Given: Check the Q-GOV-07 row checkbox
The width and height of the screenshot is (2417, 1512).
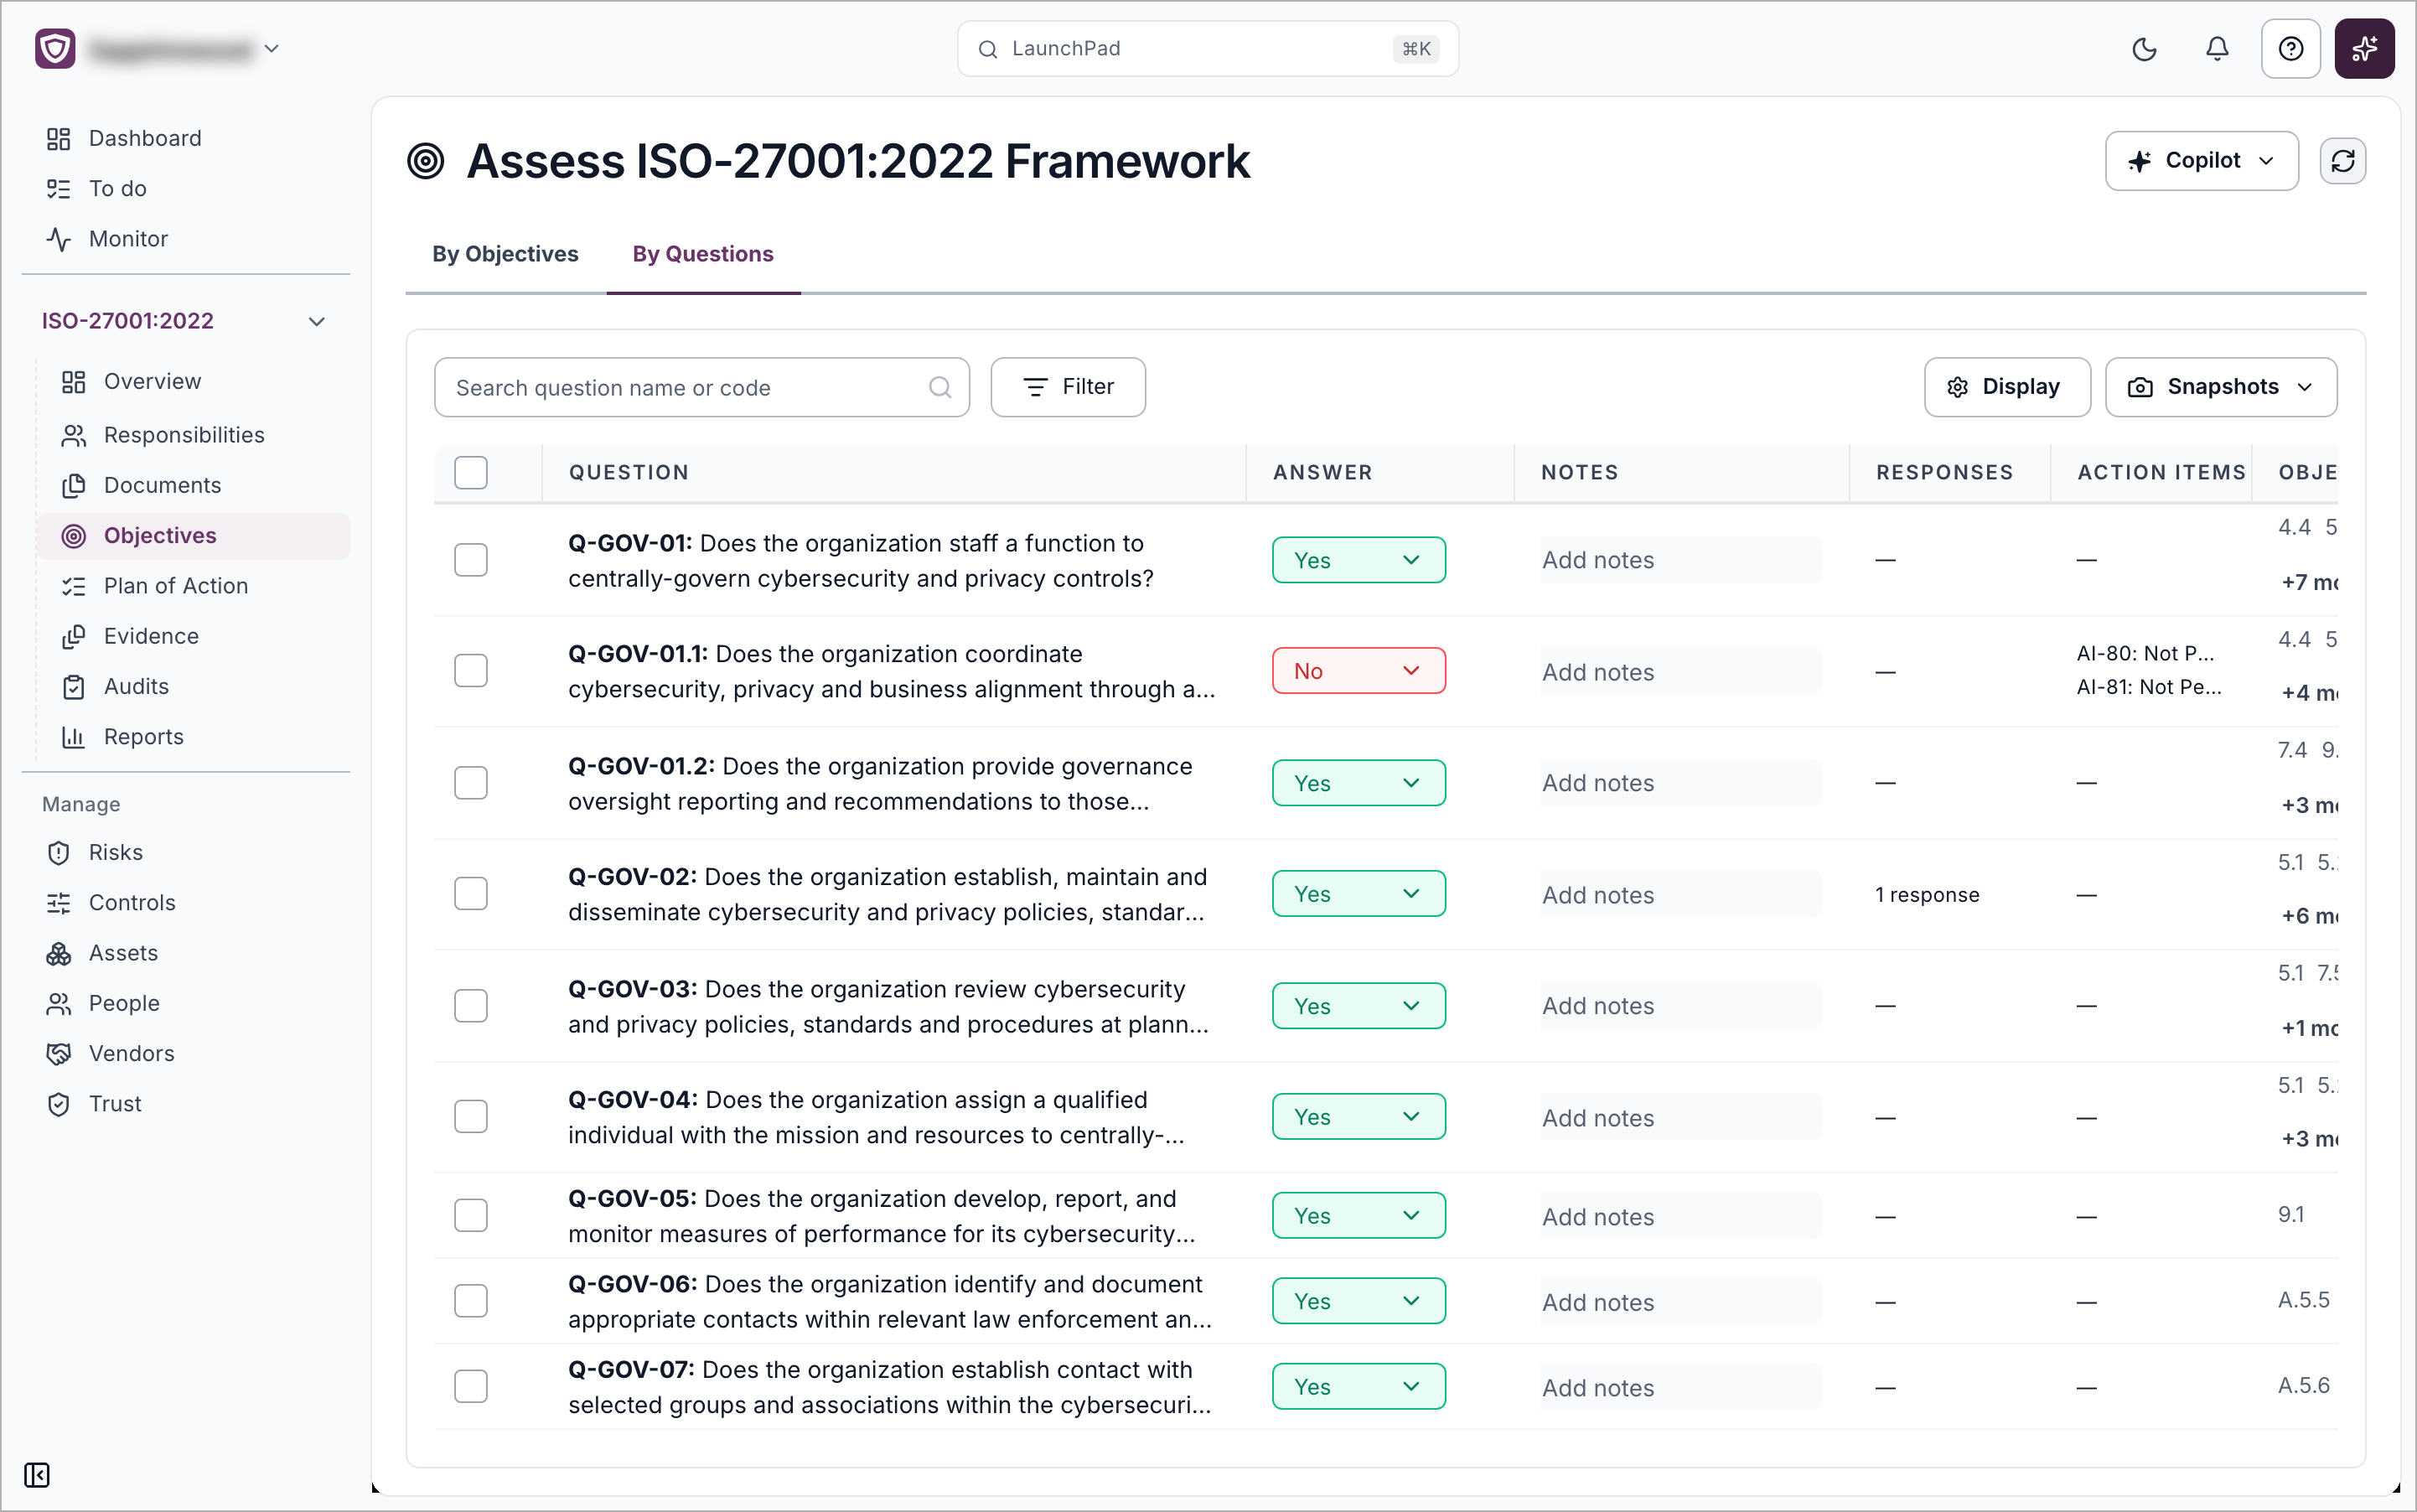Looking at the screenshot, I should click(x=470, y=1386).
